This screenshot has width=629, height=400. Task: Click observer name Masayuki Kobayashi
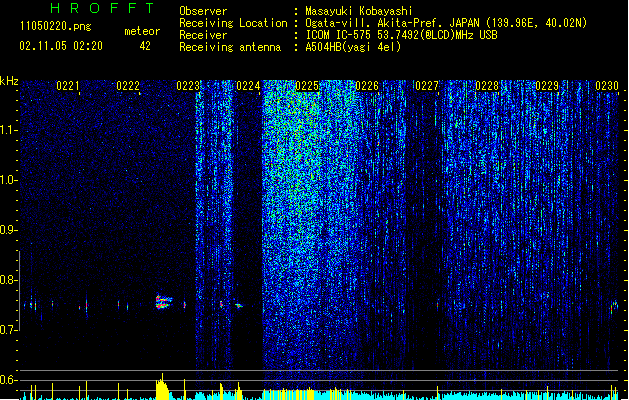(359, 11)
